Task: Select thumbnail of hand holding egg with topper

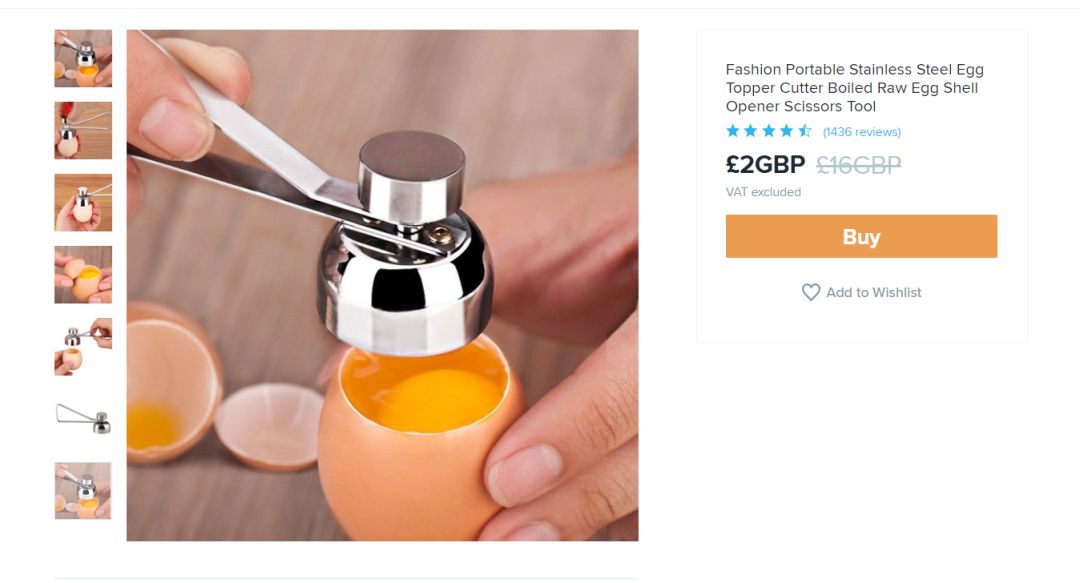Action: click(x=83, y=203)
